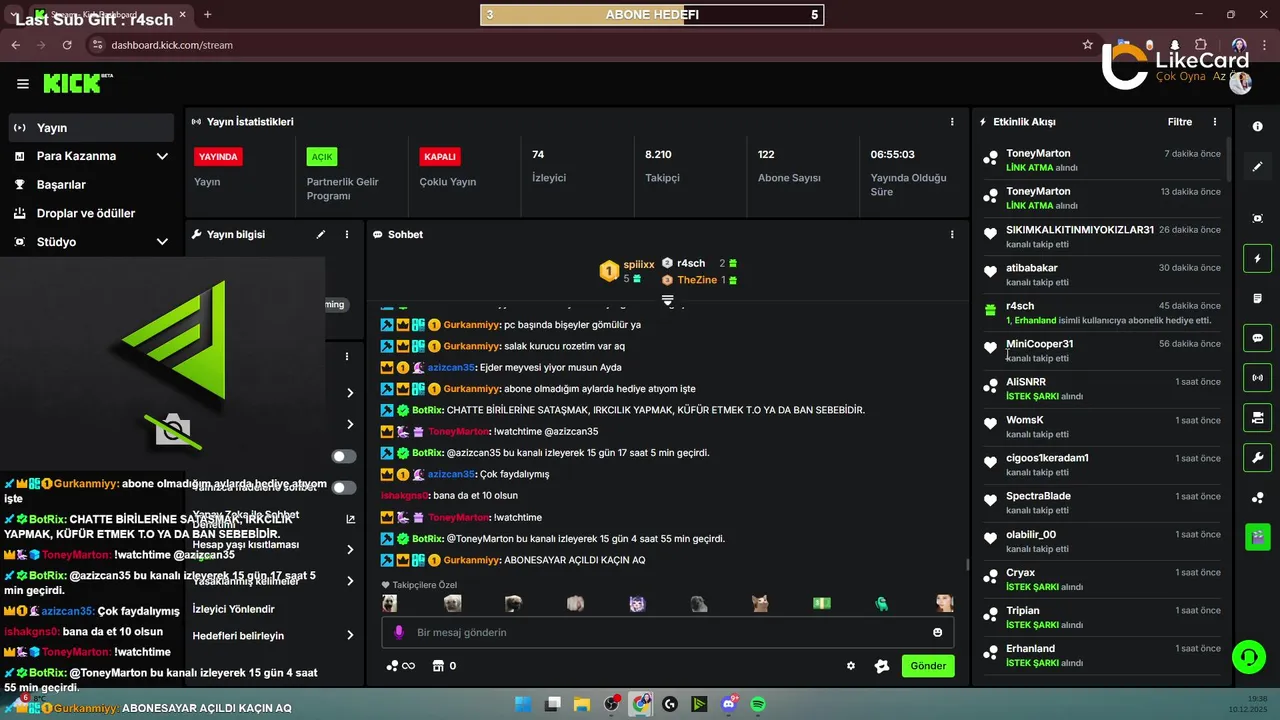Open the info icon in right sidebar
The image size is (1280, 720).
[1257, 127]
